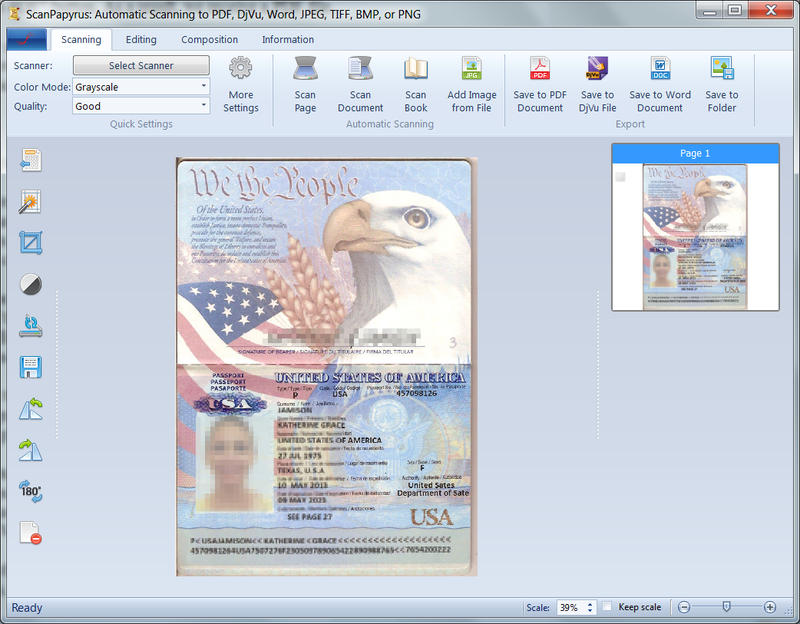Click the Color Mode: label
Image resolution: width=800 pixels, height=624 pixels.
click(42, 87)
